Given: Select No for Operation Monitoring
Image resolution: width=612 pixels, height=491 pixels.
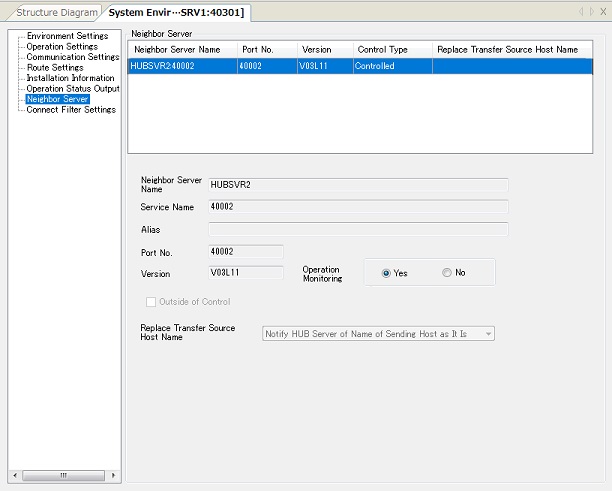Looking at the screenshot, I should 447,273.
